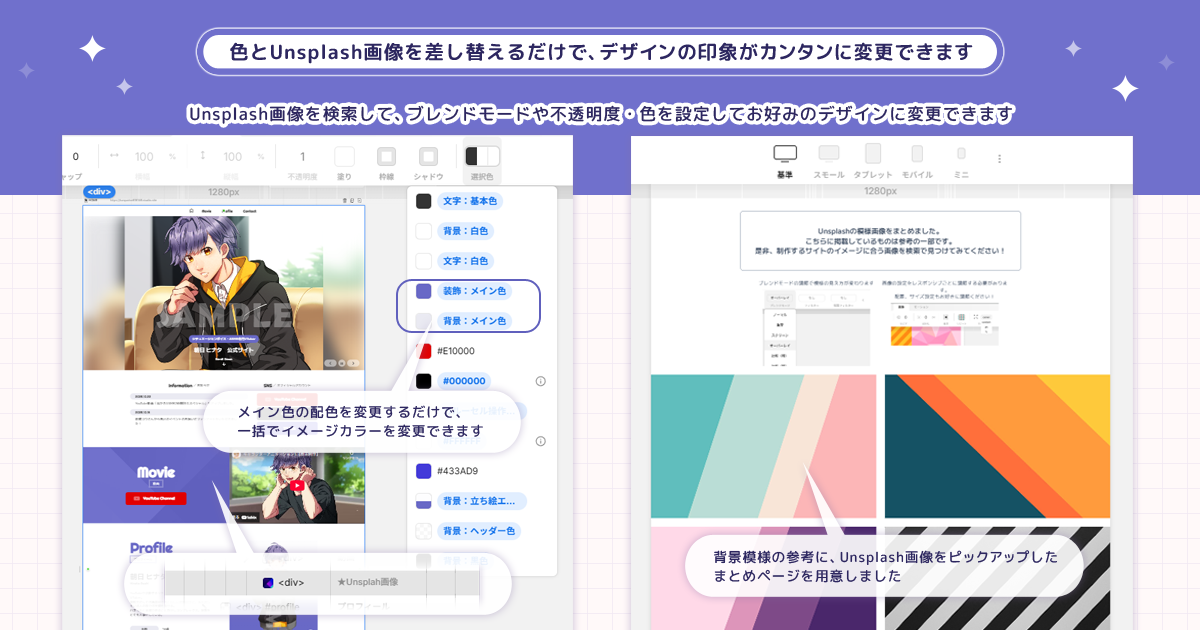Viewport: 1200px width, 630px height.
Task: Select the スモール screen size icon
Action: tap(828, 152)
